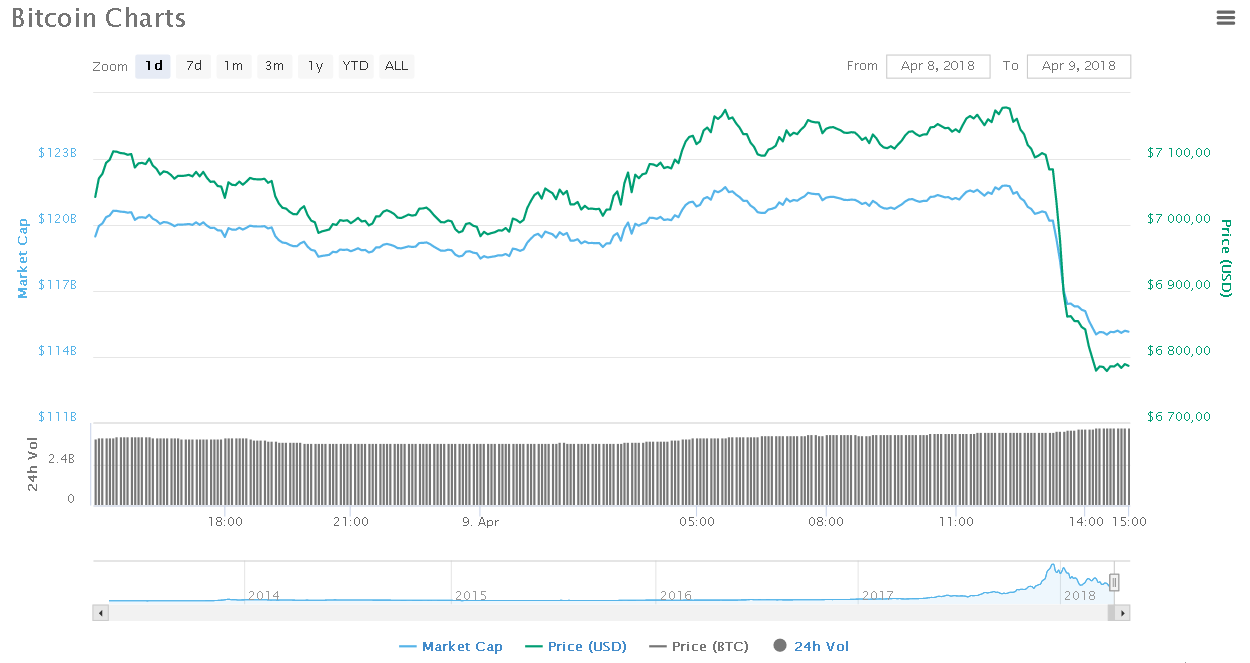This screenshot has width=1250, height=663.
Task: Toggle 24h Vol series in legend
Action: 811,647
